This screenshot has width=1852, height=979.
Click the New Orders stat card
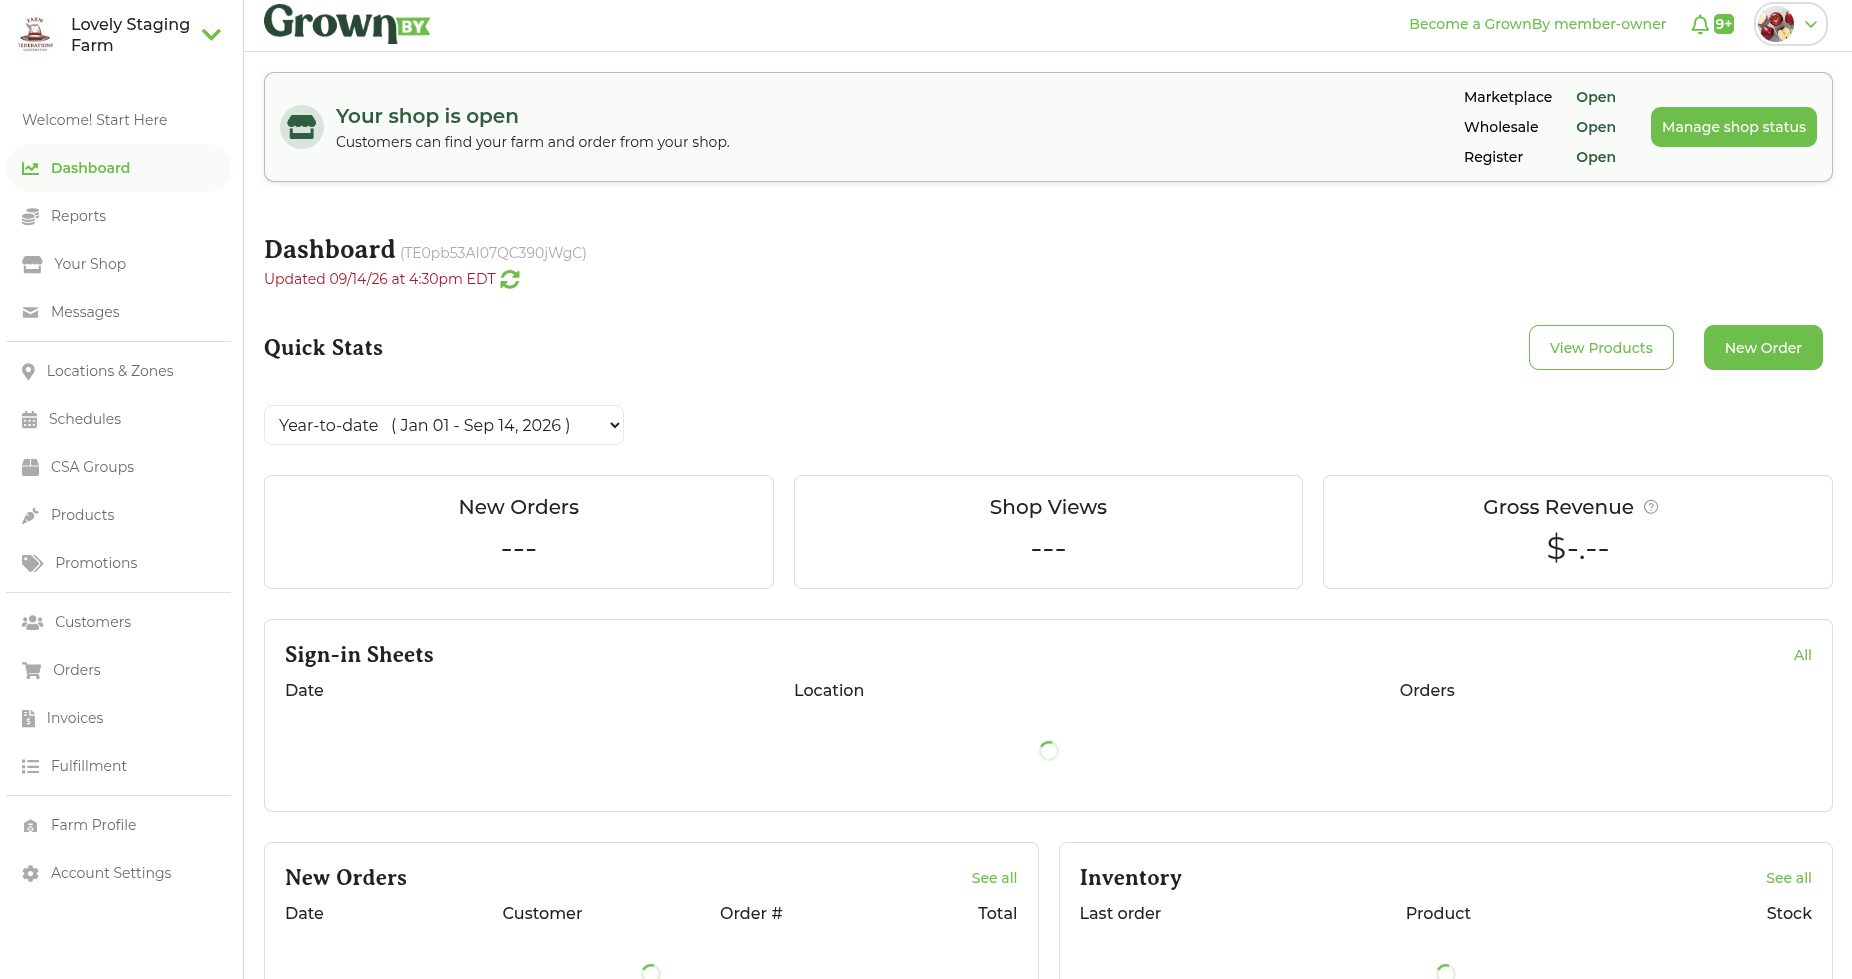click(519, 532)
